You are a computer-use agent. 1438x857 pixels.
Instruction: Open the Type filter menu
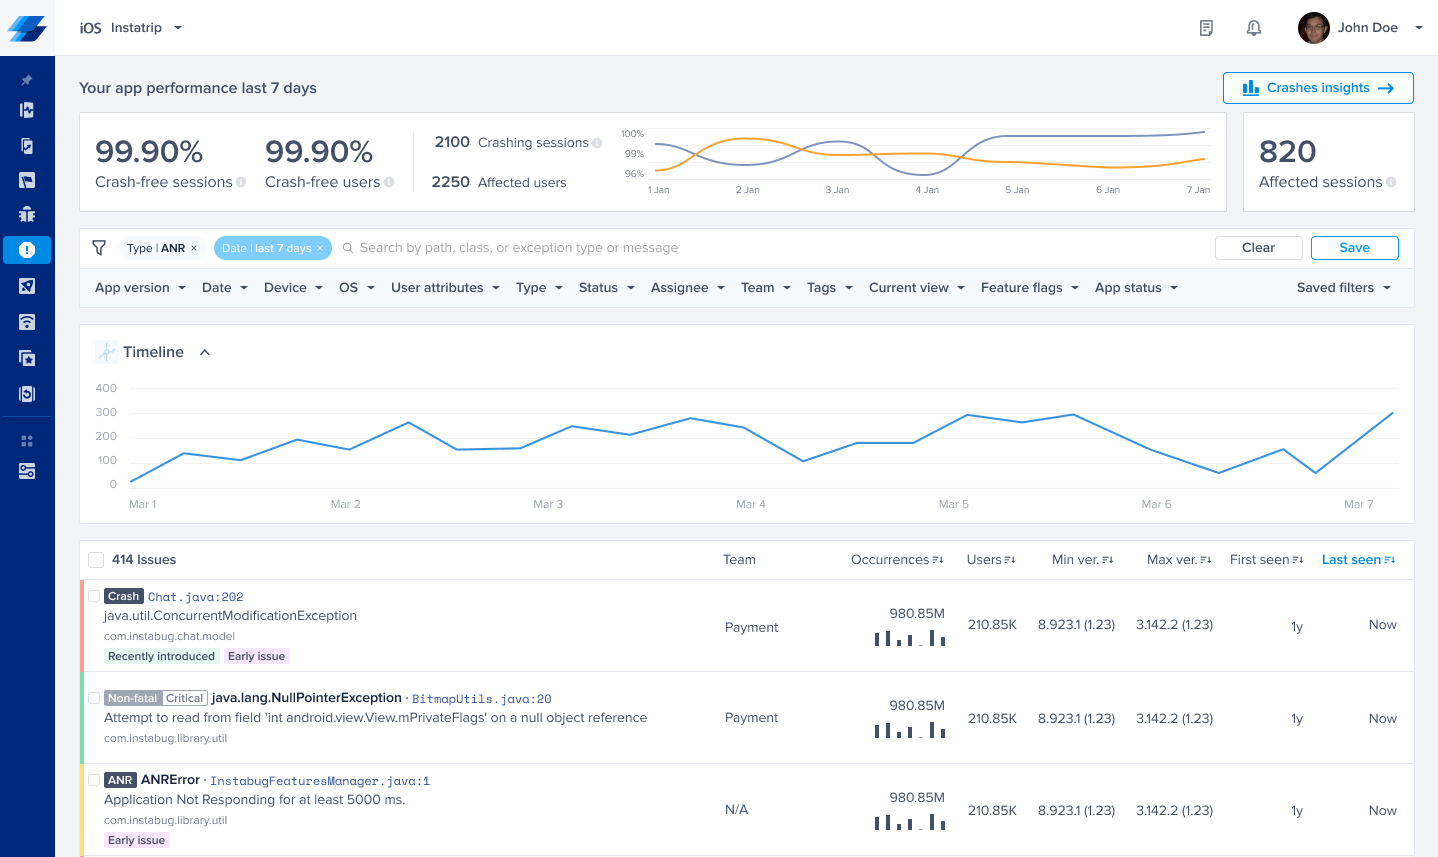(540, 288)
